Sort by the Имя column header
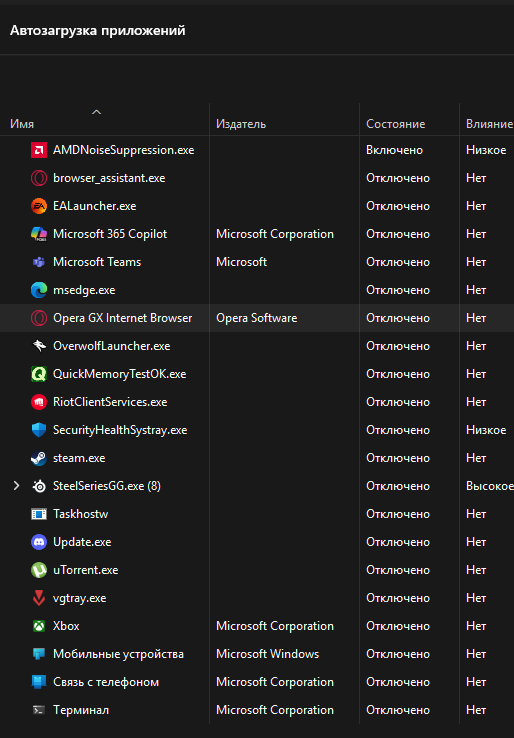 click(22, 124)
